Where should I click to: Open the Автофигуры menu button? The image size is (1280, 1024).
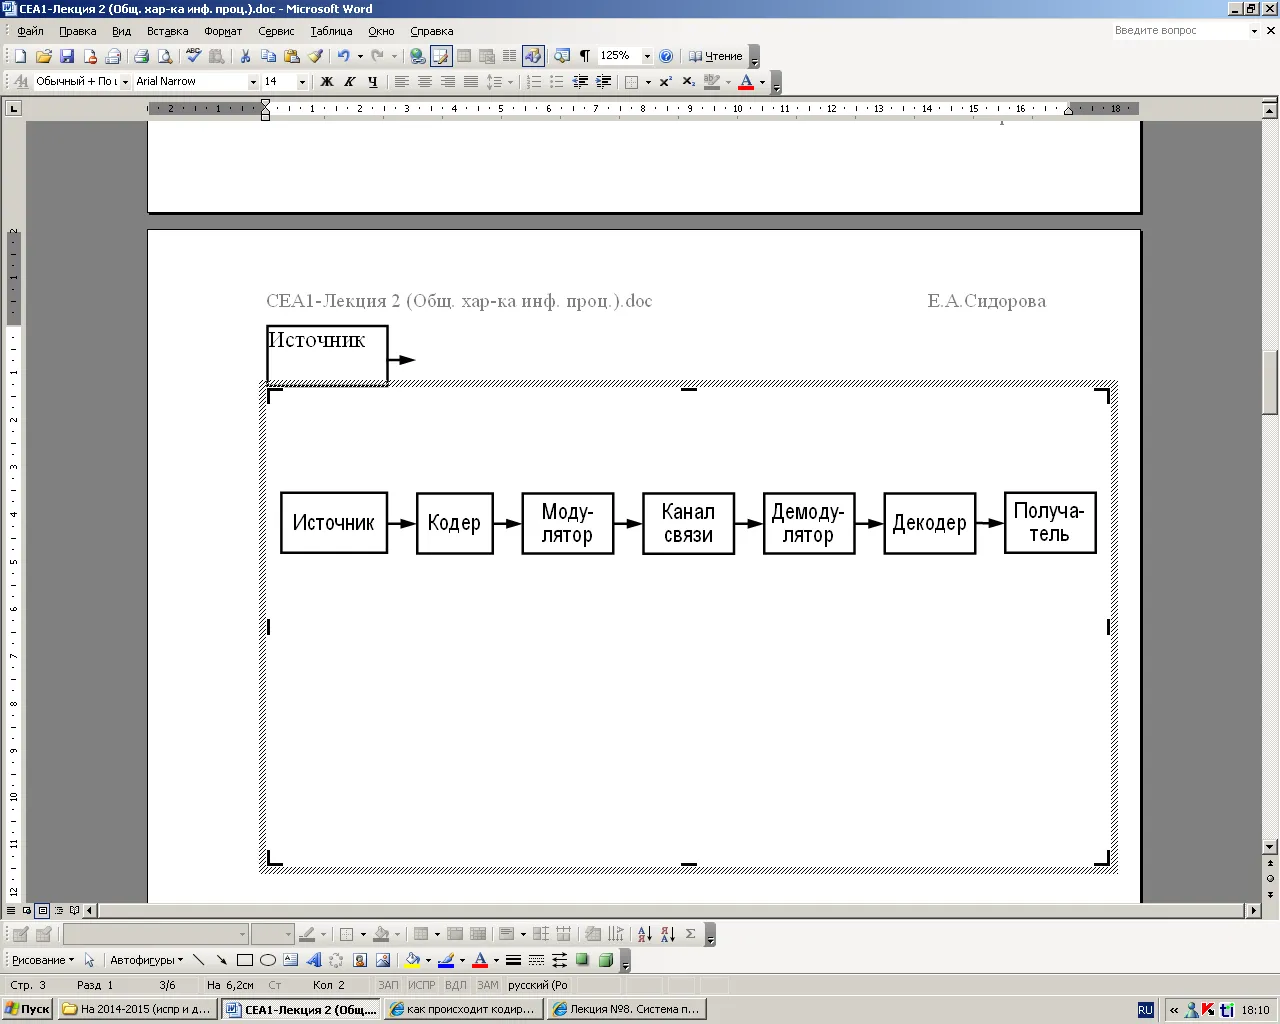tap(146, 960)
